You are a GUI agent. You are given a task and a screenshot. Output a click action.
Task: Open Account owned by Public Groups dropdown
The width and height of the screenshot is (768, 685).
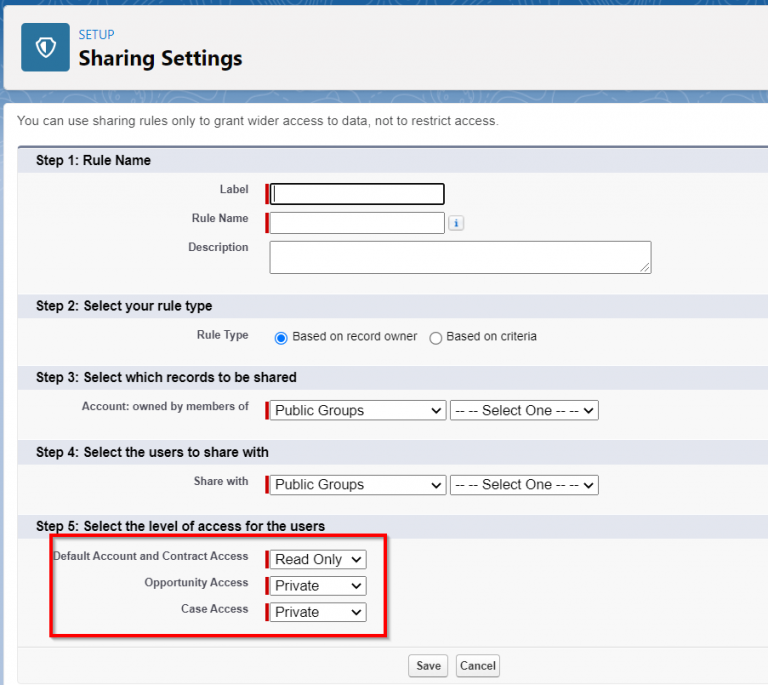(x=358, y=410)
